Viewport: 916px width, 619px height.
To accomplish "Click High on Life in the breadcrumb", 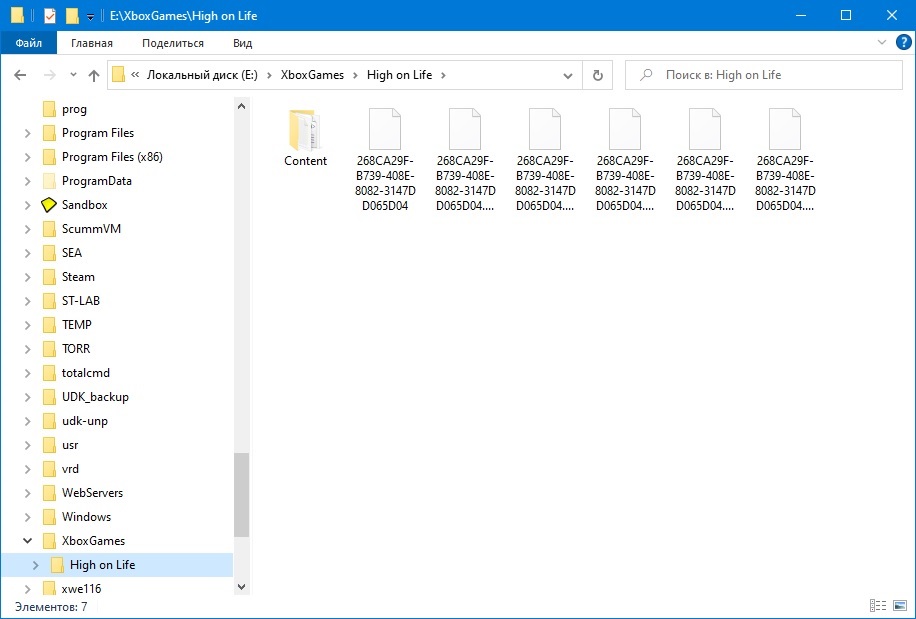I will 400,75.
